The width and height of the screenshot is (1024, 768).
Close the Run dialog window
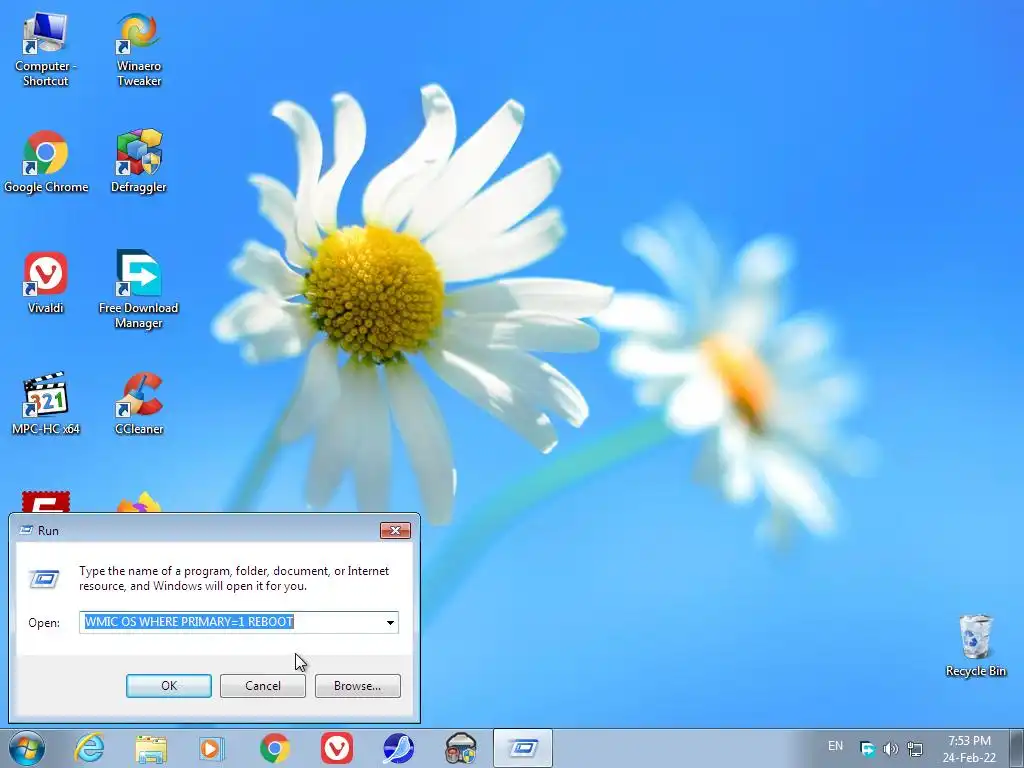click(395, 530)
